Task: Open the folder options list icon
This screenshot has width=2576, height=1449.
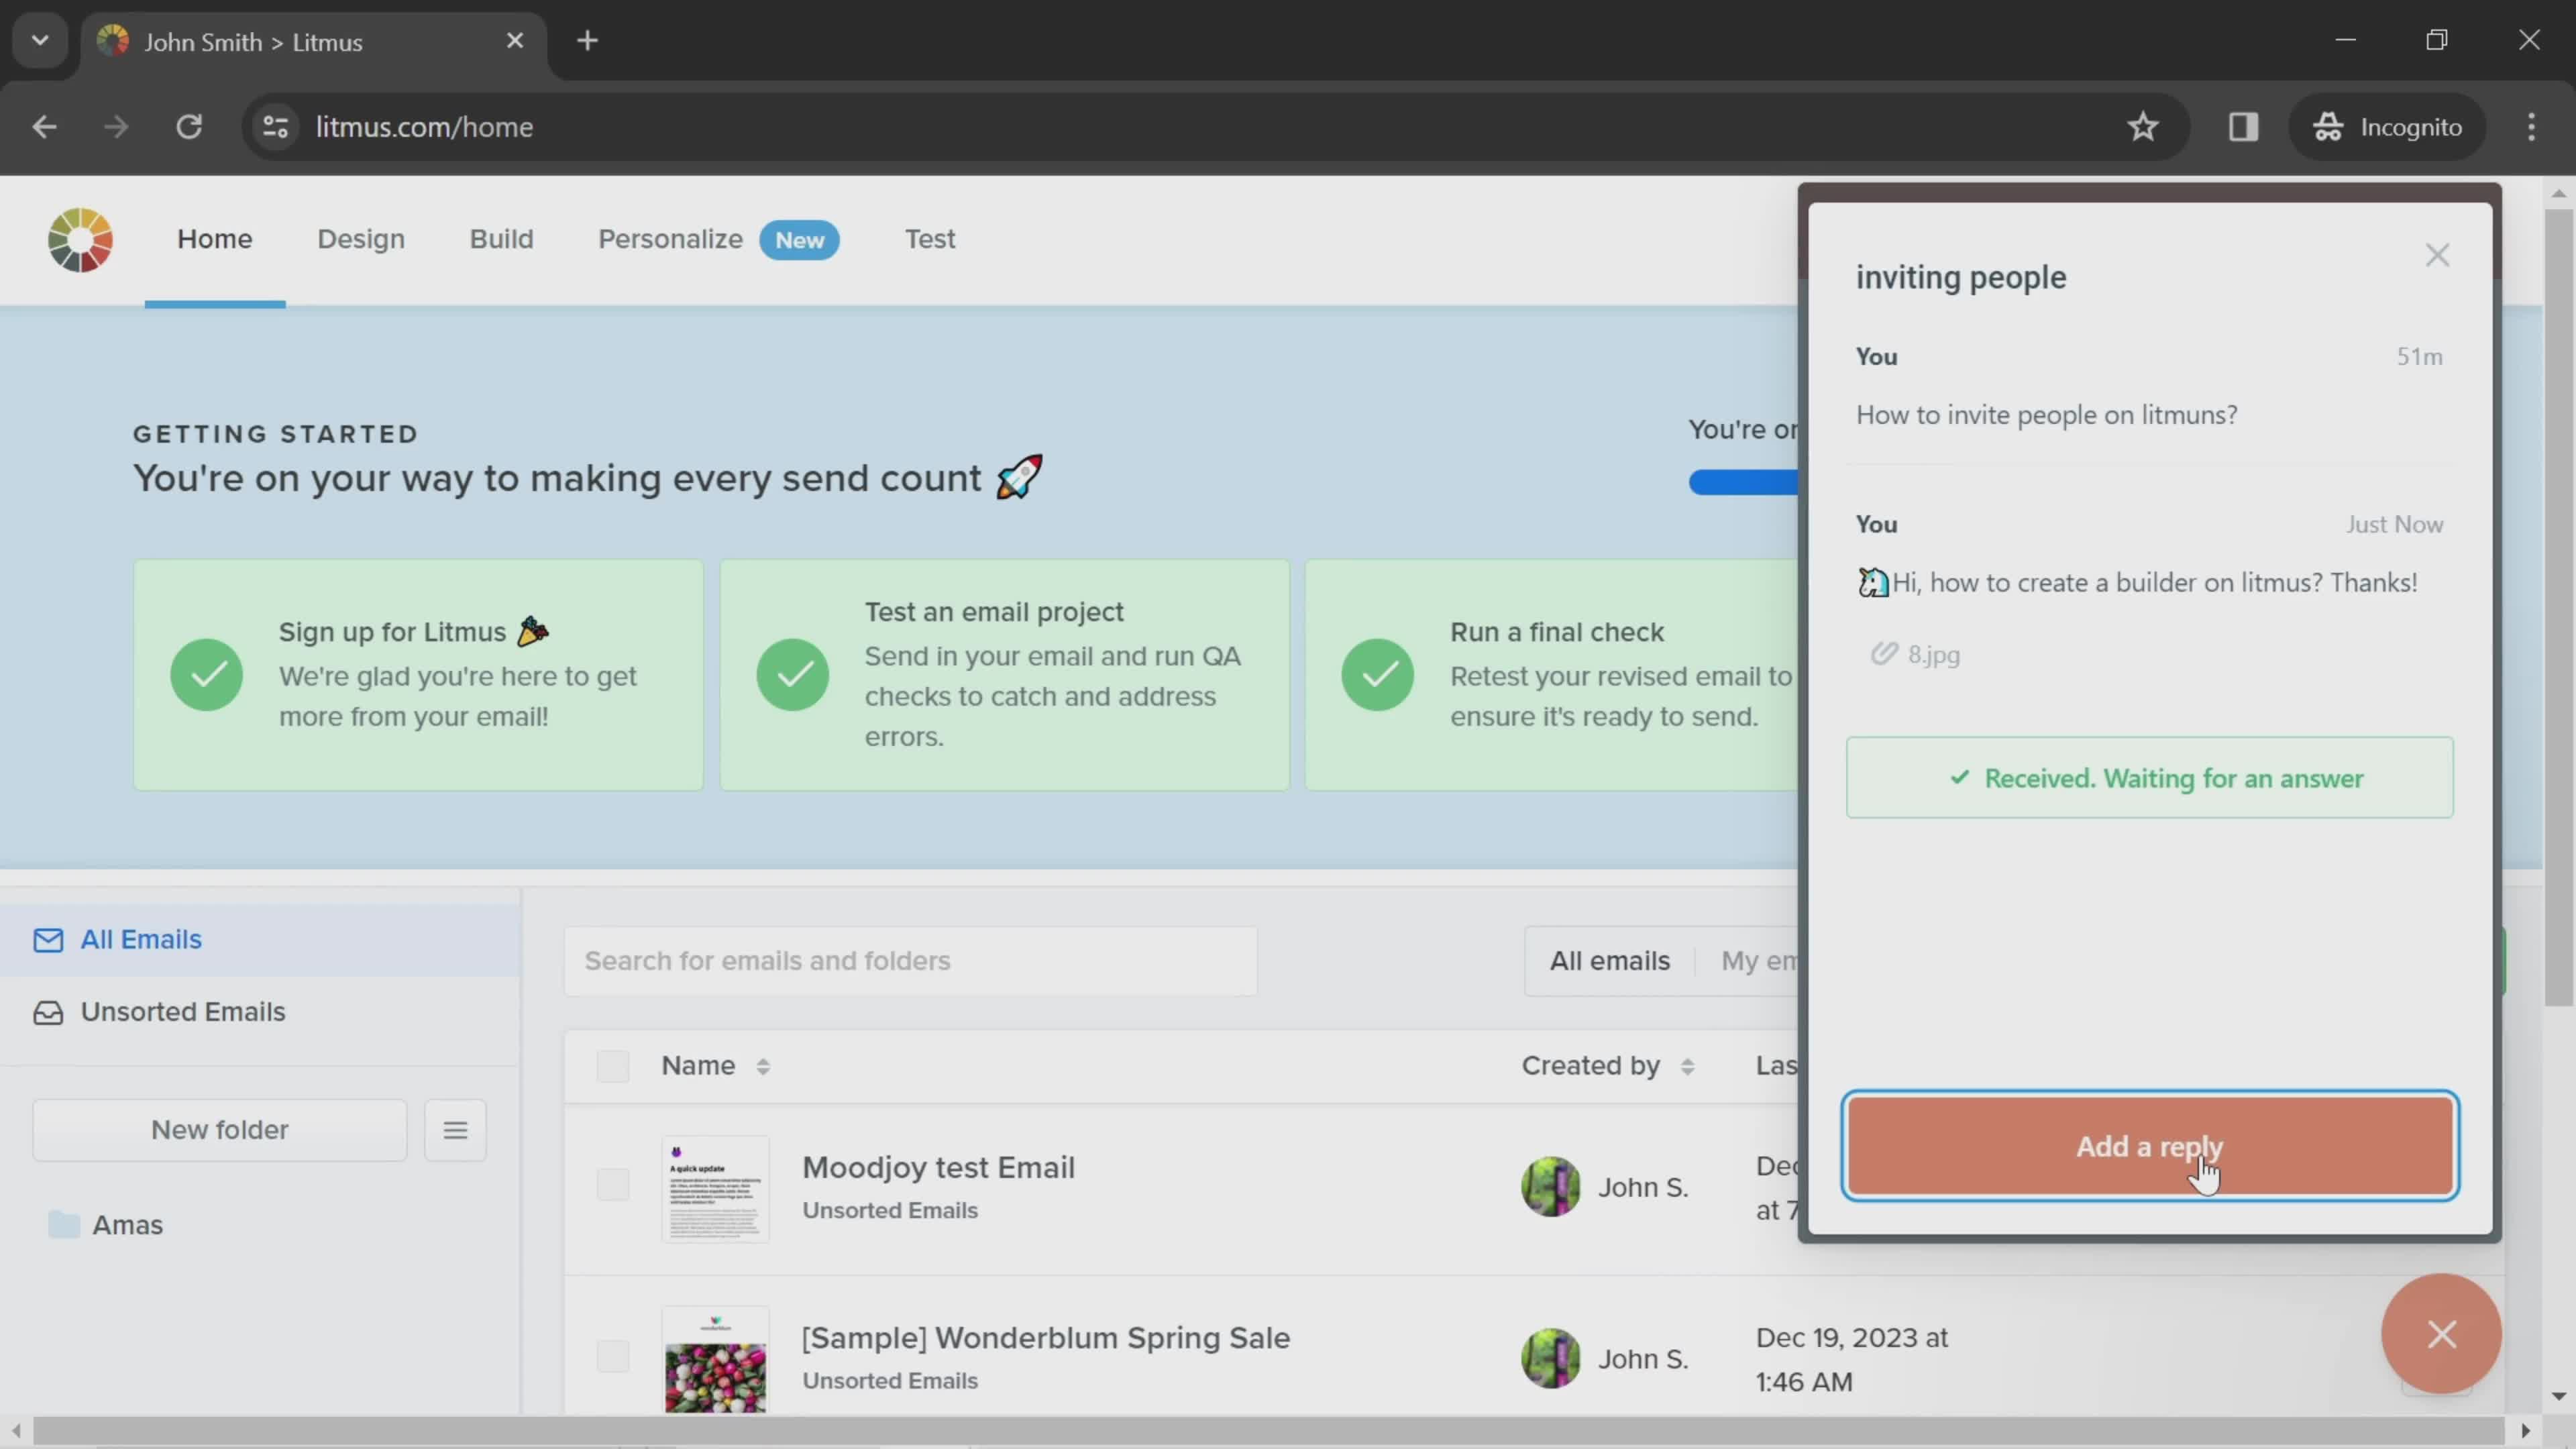Action: [455, 1130]
